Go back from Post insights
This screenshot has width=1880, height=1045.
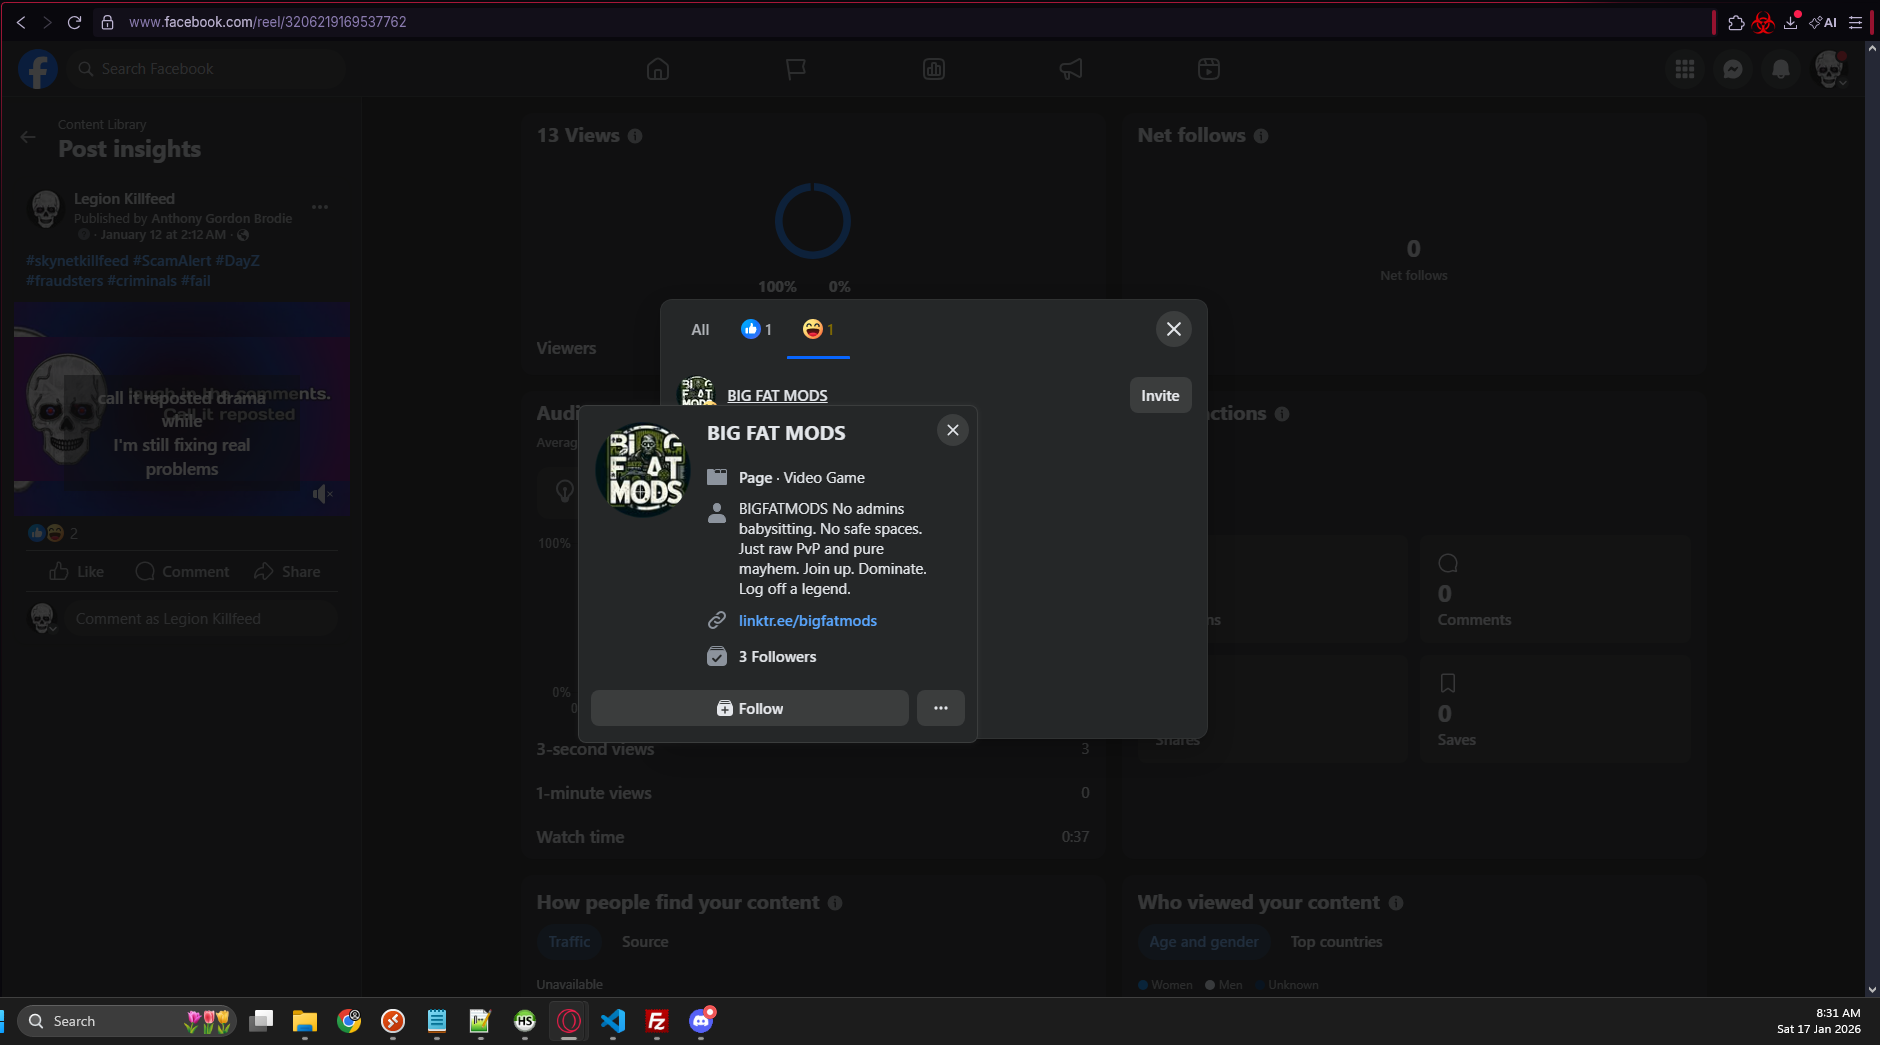[28, 137]
